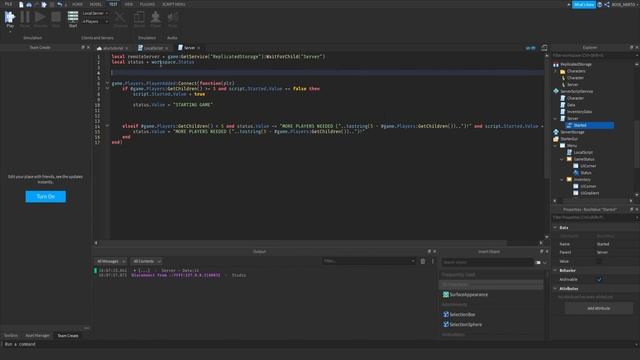Open the All Contexts filter dropdown
This screenshot has width=640, height=360.
coord(147,261)
